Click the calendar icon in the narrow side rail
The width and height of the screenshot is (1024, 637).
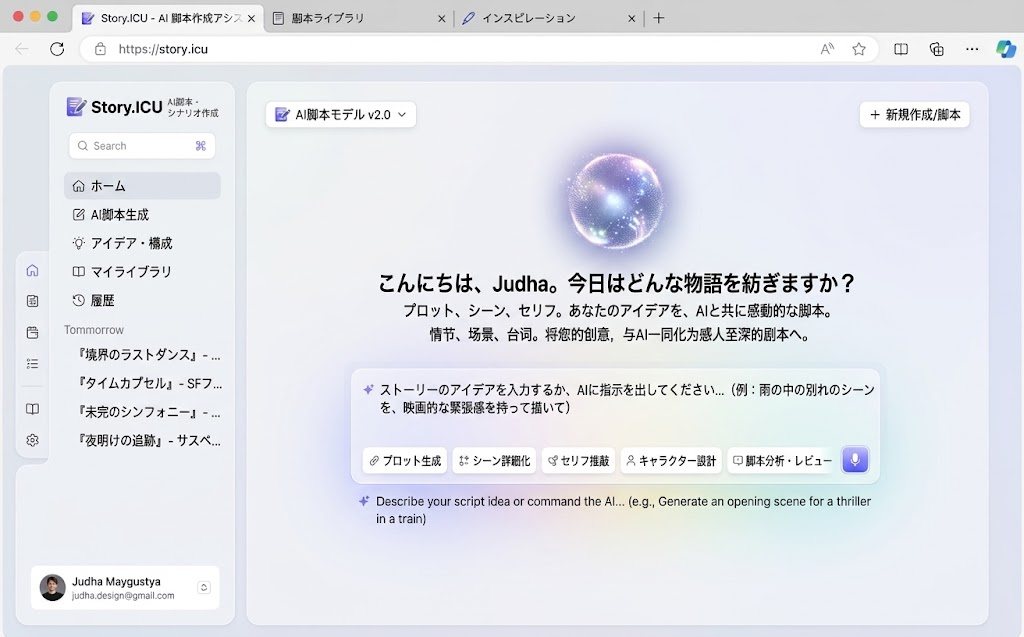pos(32,333)
